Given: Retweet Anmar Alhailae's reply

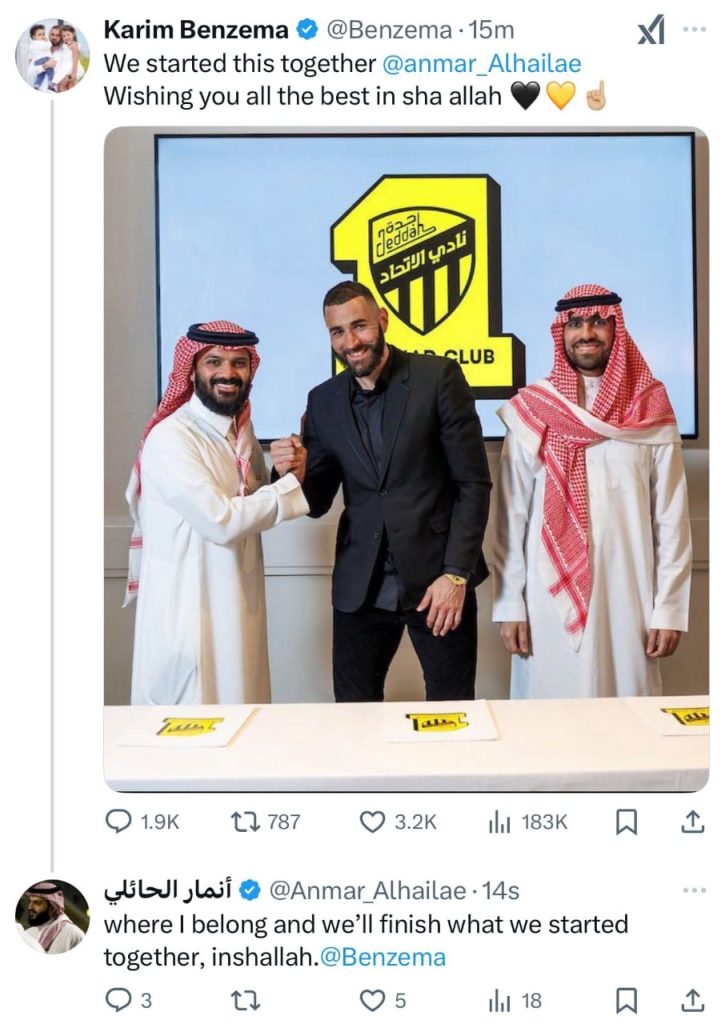Looking at the screenshot, I should [244, 999].
